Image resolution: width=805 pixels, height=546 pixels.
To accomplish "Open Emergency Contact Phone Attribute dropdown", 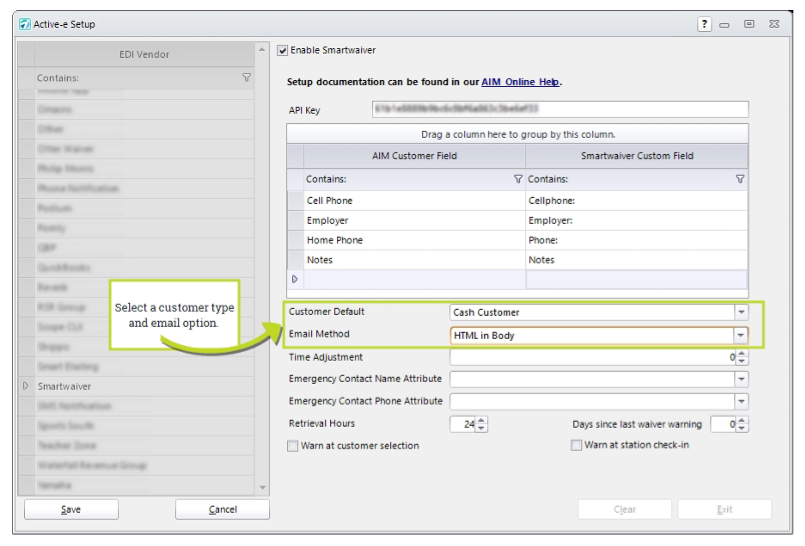I will coord(741,401).
